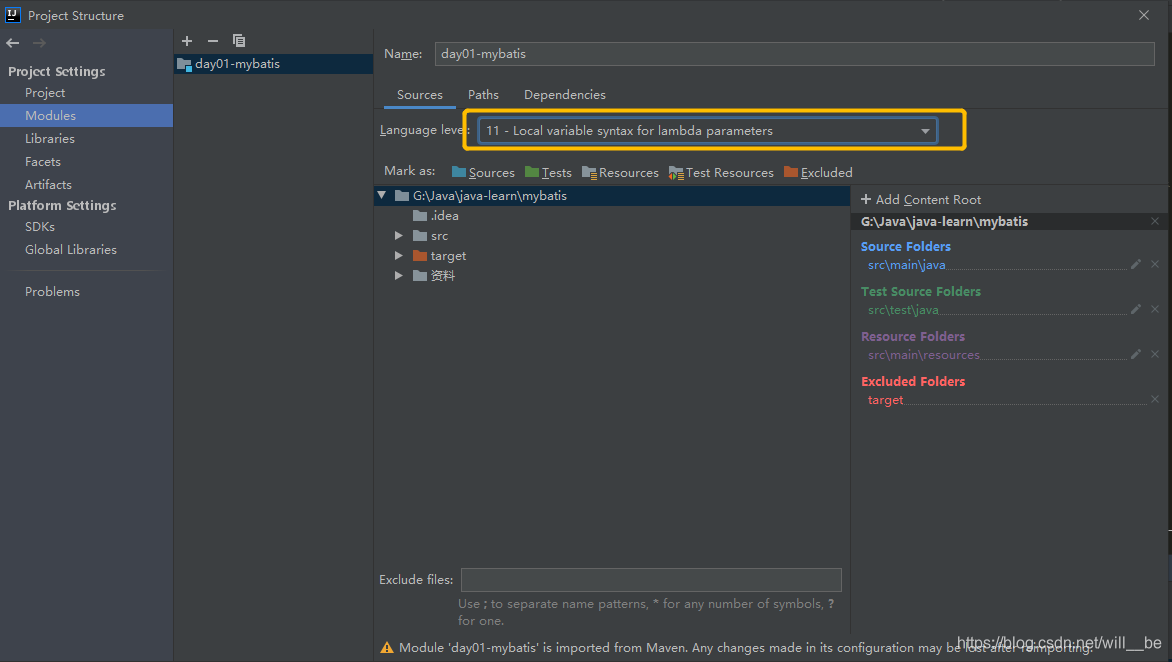This screenshot has width=1172, height=662.
Task: Click src\main\resources folder link
Action: [923, 355]
